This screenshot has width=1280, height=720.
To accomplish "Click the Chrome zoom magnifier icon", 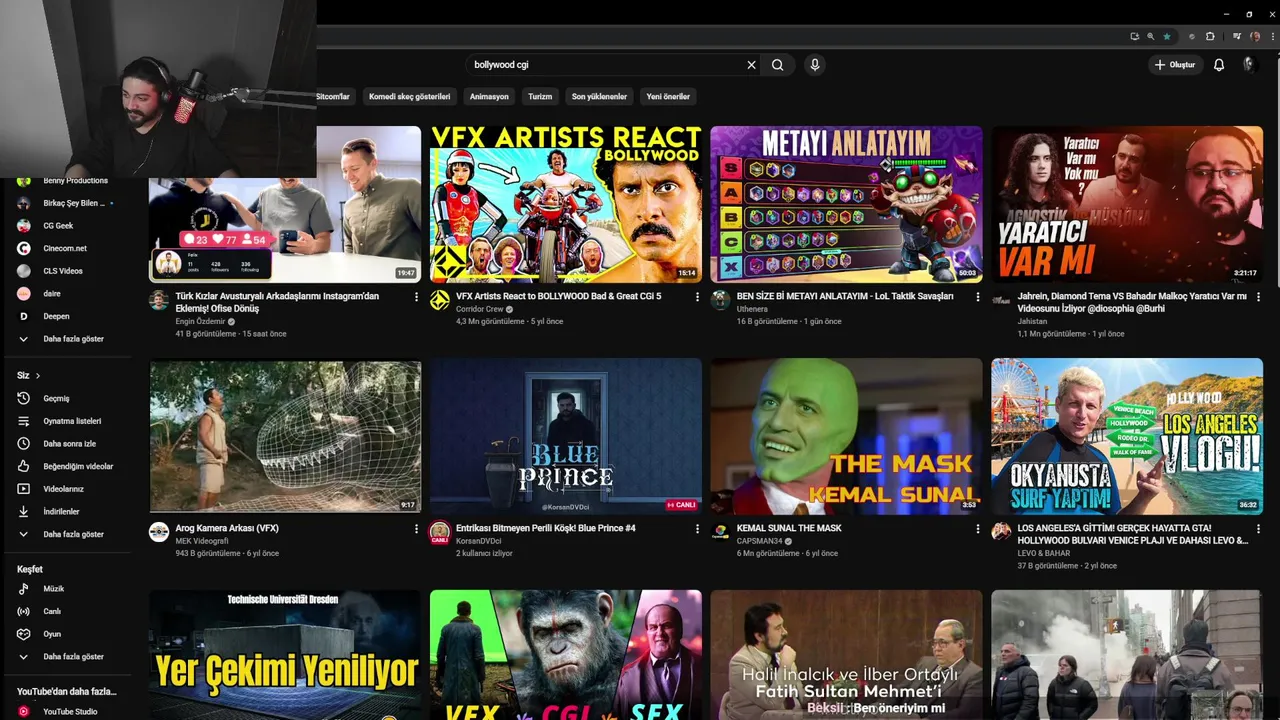I will coord(1150,36).
